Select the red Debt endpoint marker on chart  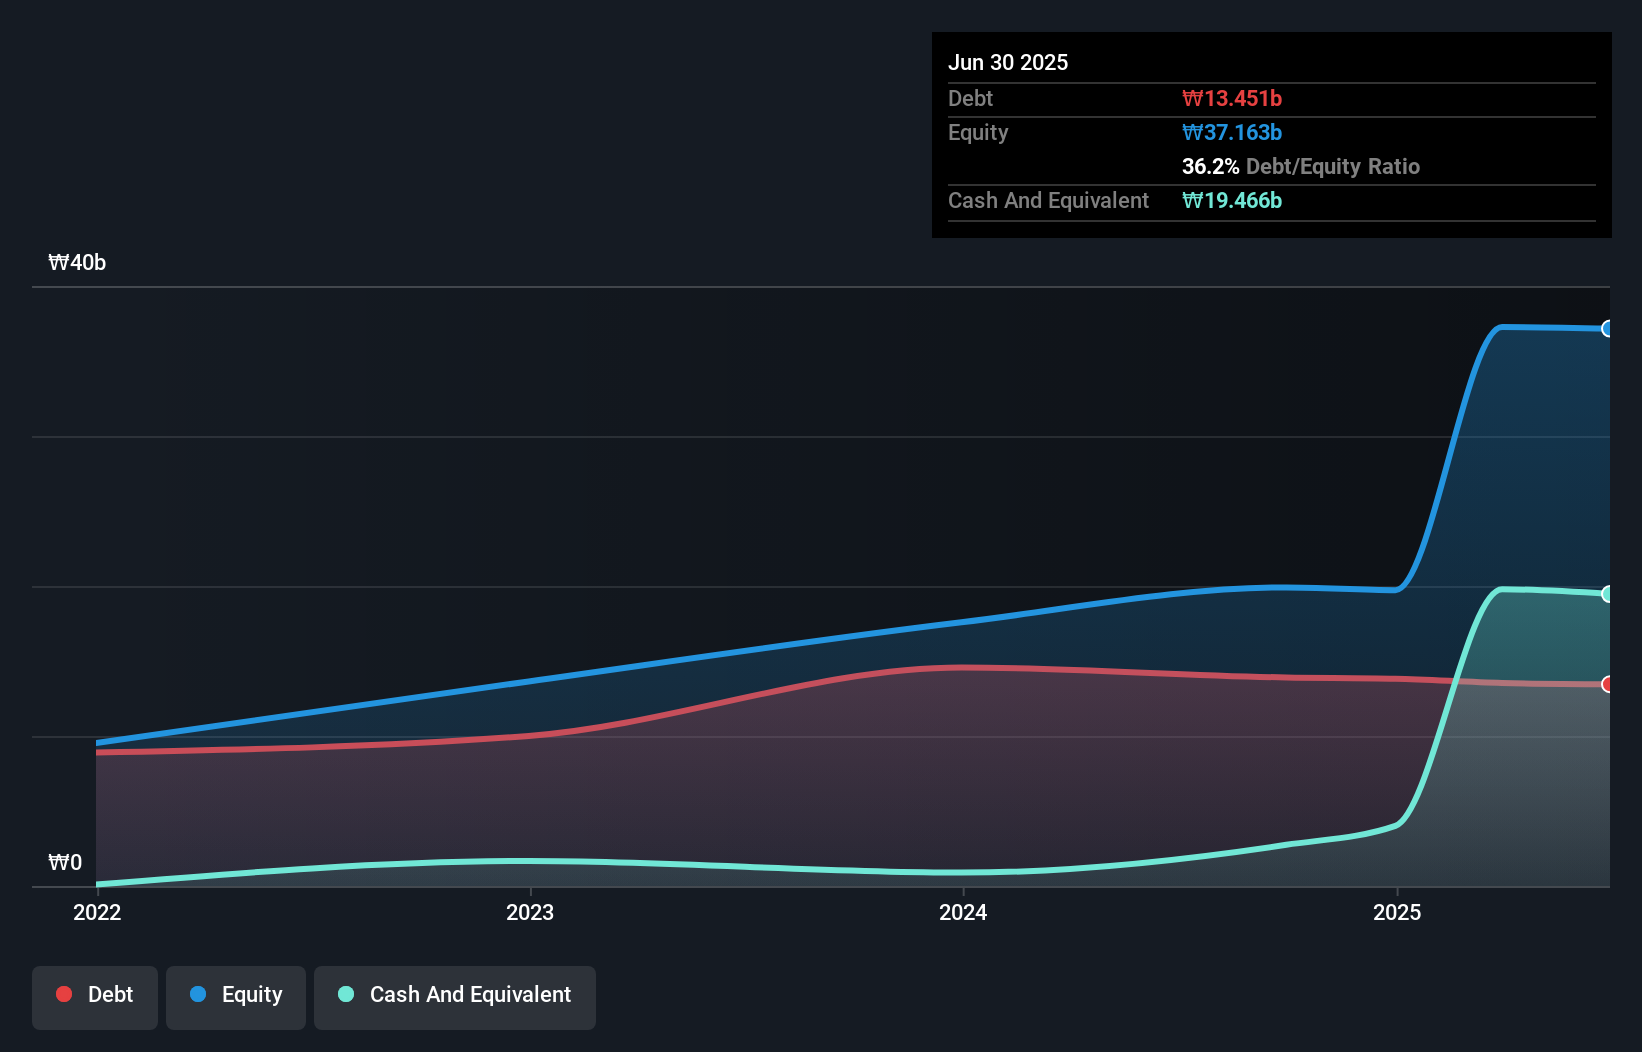1608,685
